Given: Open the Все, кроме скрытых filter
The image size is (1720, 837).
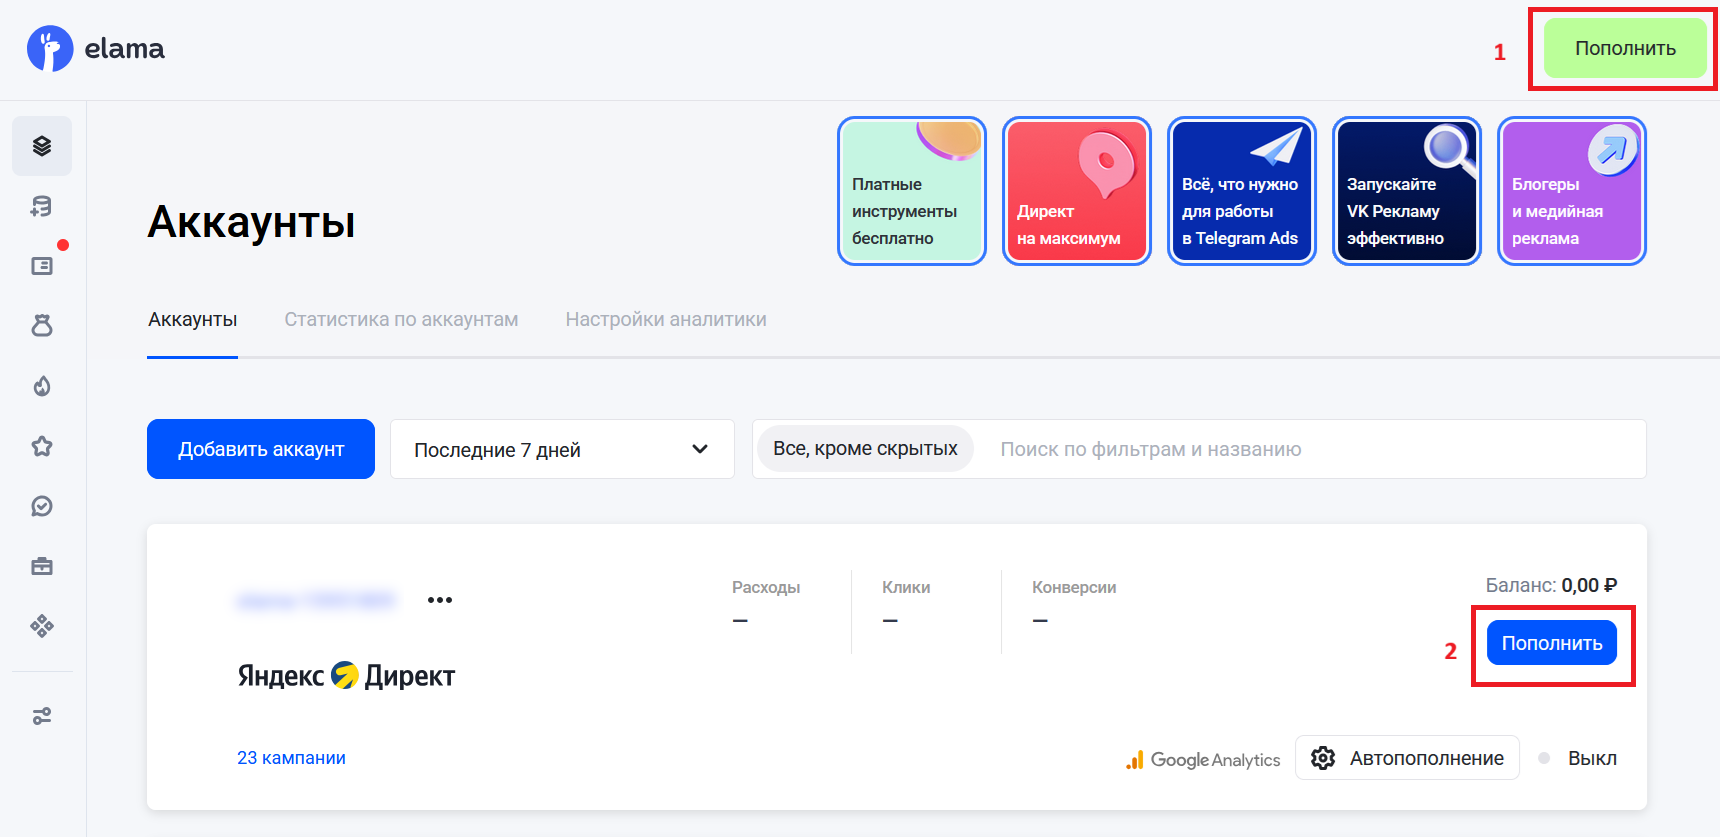Looking at the screenshot, I should point(865,449).
